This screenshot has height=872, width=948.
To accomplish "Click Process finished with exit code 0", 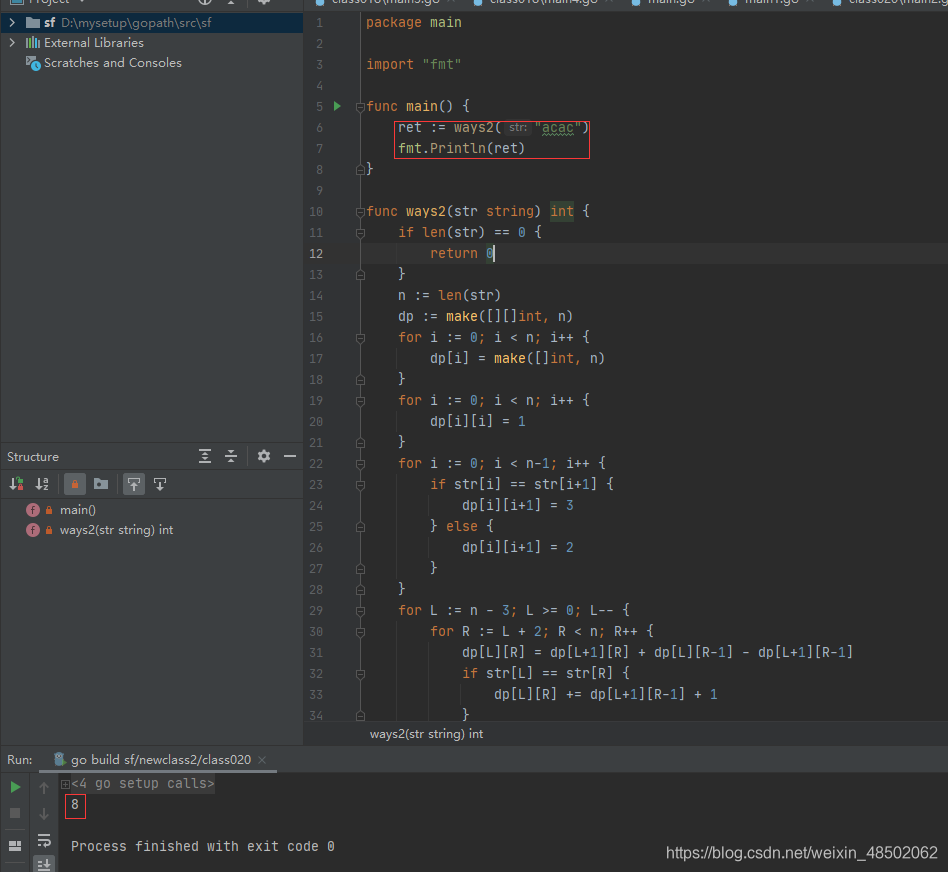I will pos(203,847).
